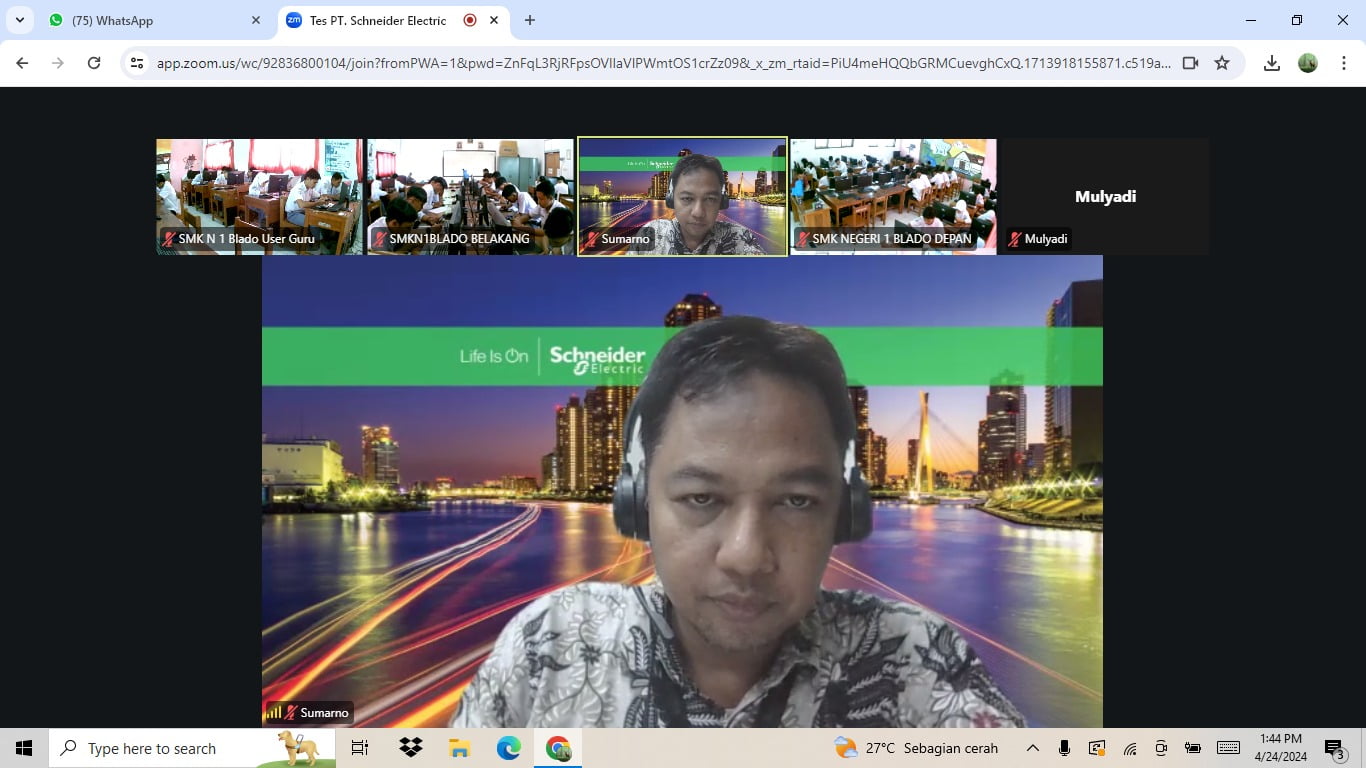View site information icon beside URL

tap(138, 63)
